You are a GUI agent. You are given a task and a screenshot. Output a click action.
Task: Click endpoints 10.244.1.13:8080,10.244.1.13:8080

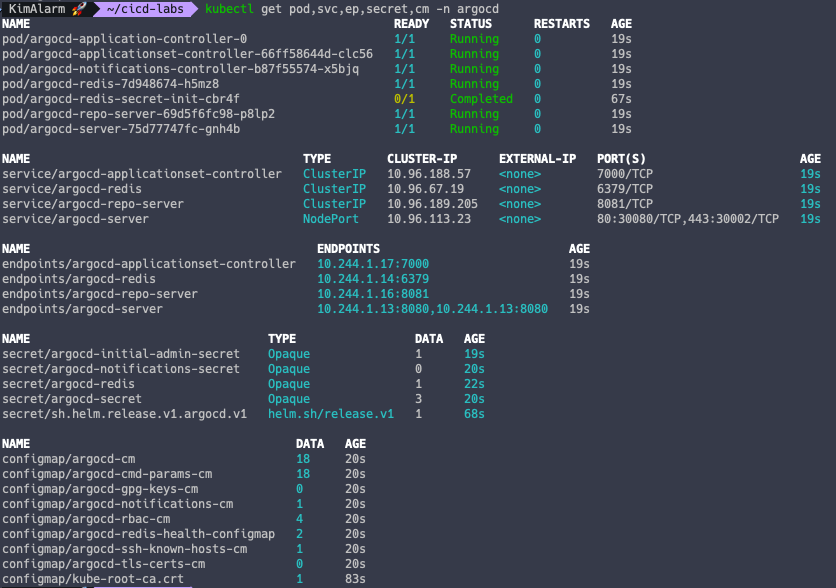tap(432, 309)
